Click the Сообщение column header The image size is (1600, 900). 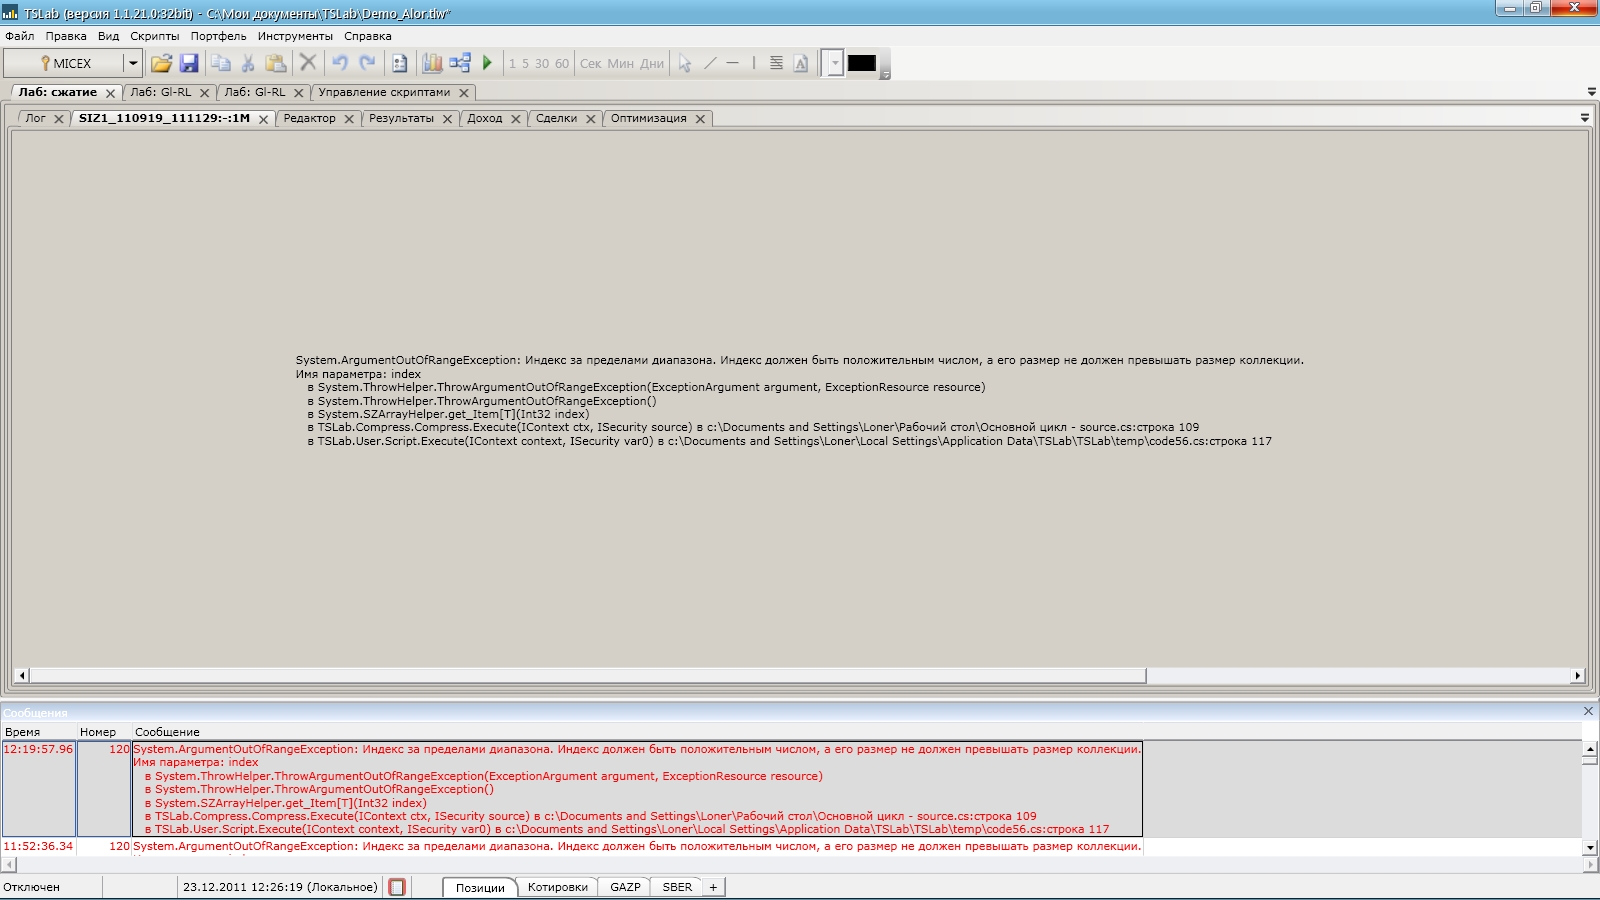pos(167,732)
